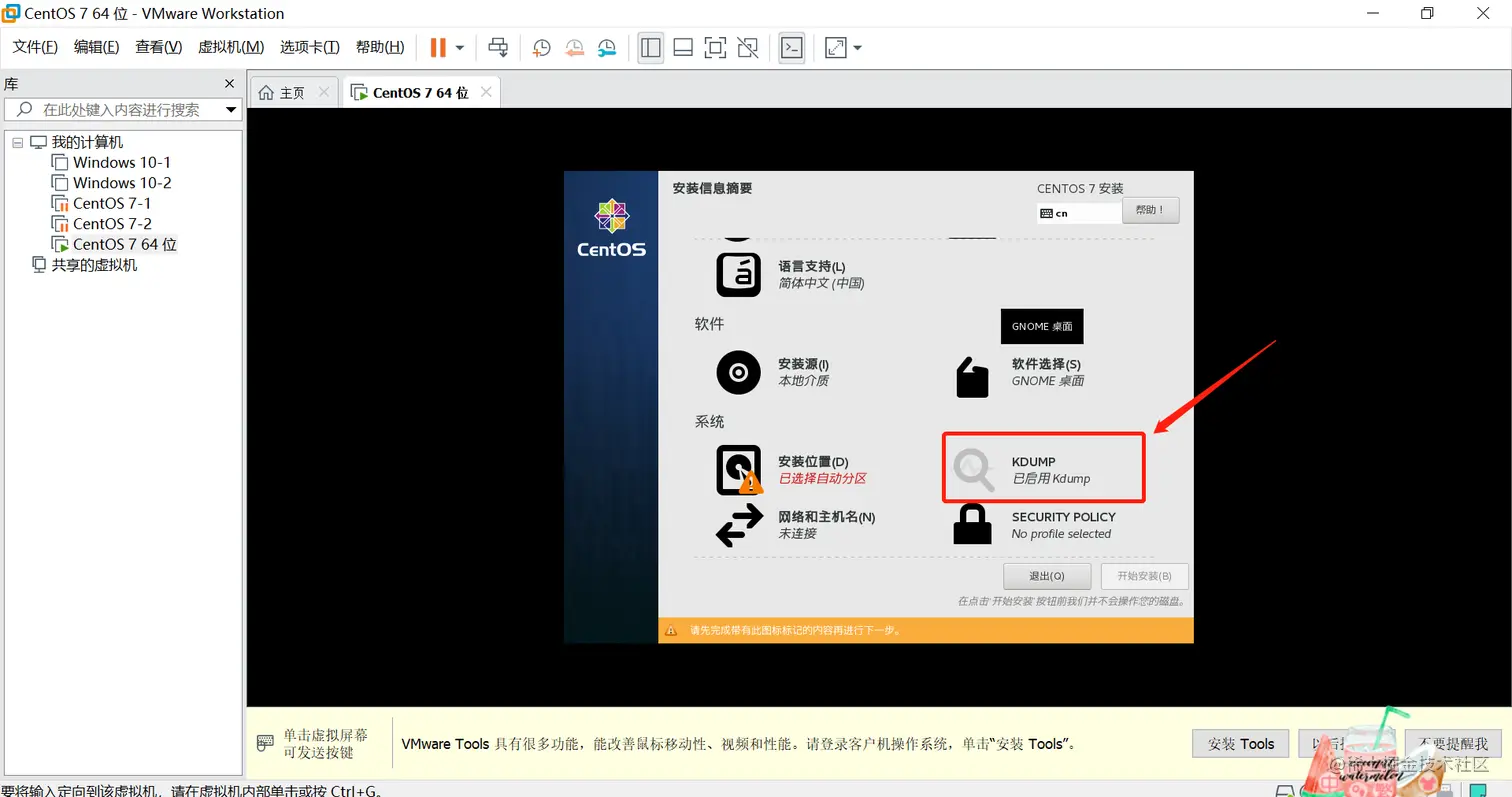
Task: Click the 安装信息摘要 heading text
Action: click(x=712, y=188)
